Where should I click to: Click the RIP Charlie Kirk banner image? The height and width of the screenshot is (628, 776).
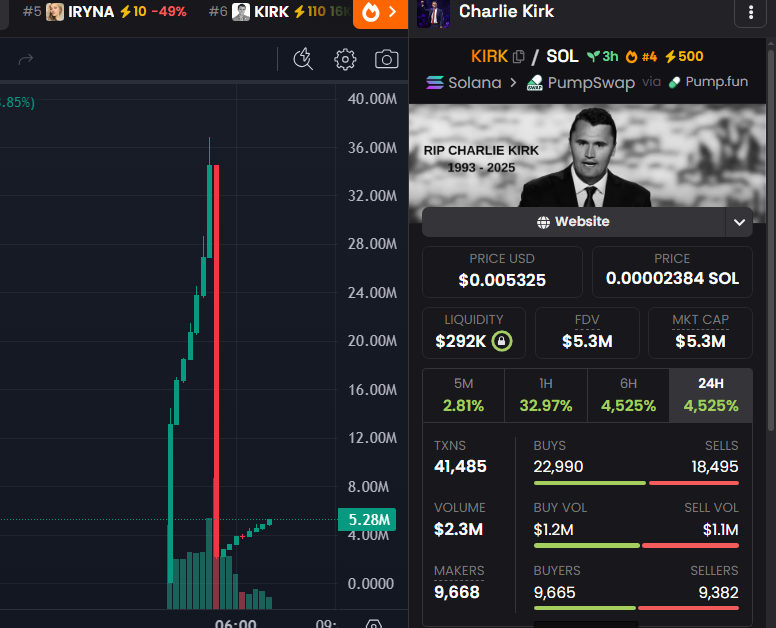pos(587,155)
